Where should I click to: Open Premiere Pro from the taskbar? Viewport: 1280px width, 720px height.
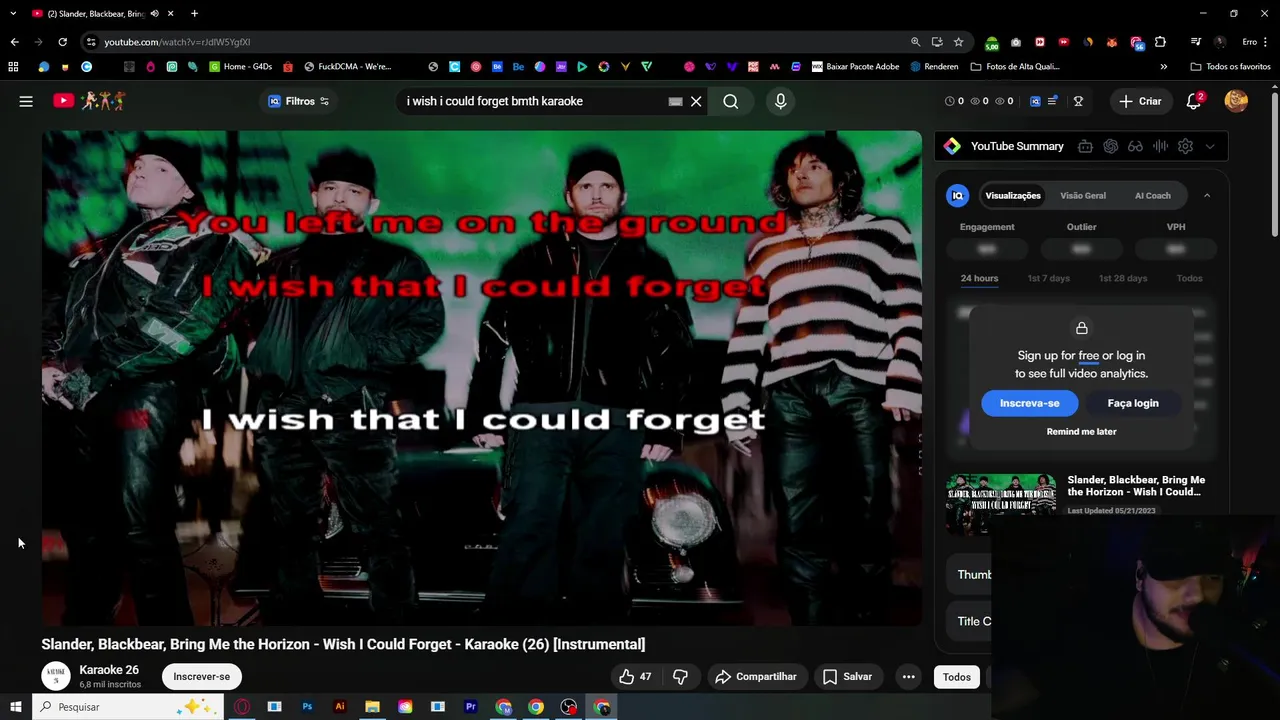pyautogui.click(x=470, y=707)
